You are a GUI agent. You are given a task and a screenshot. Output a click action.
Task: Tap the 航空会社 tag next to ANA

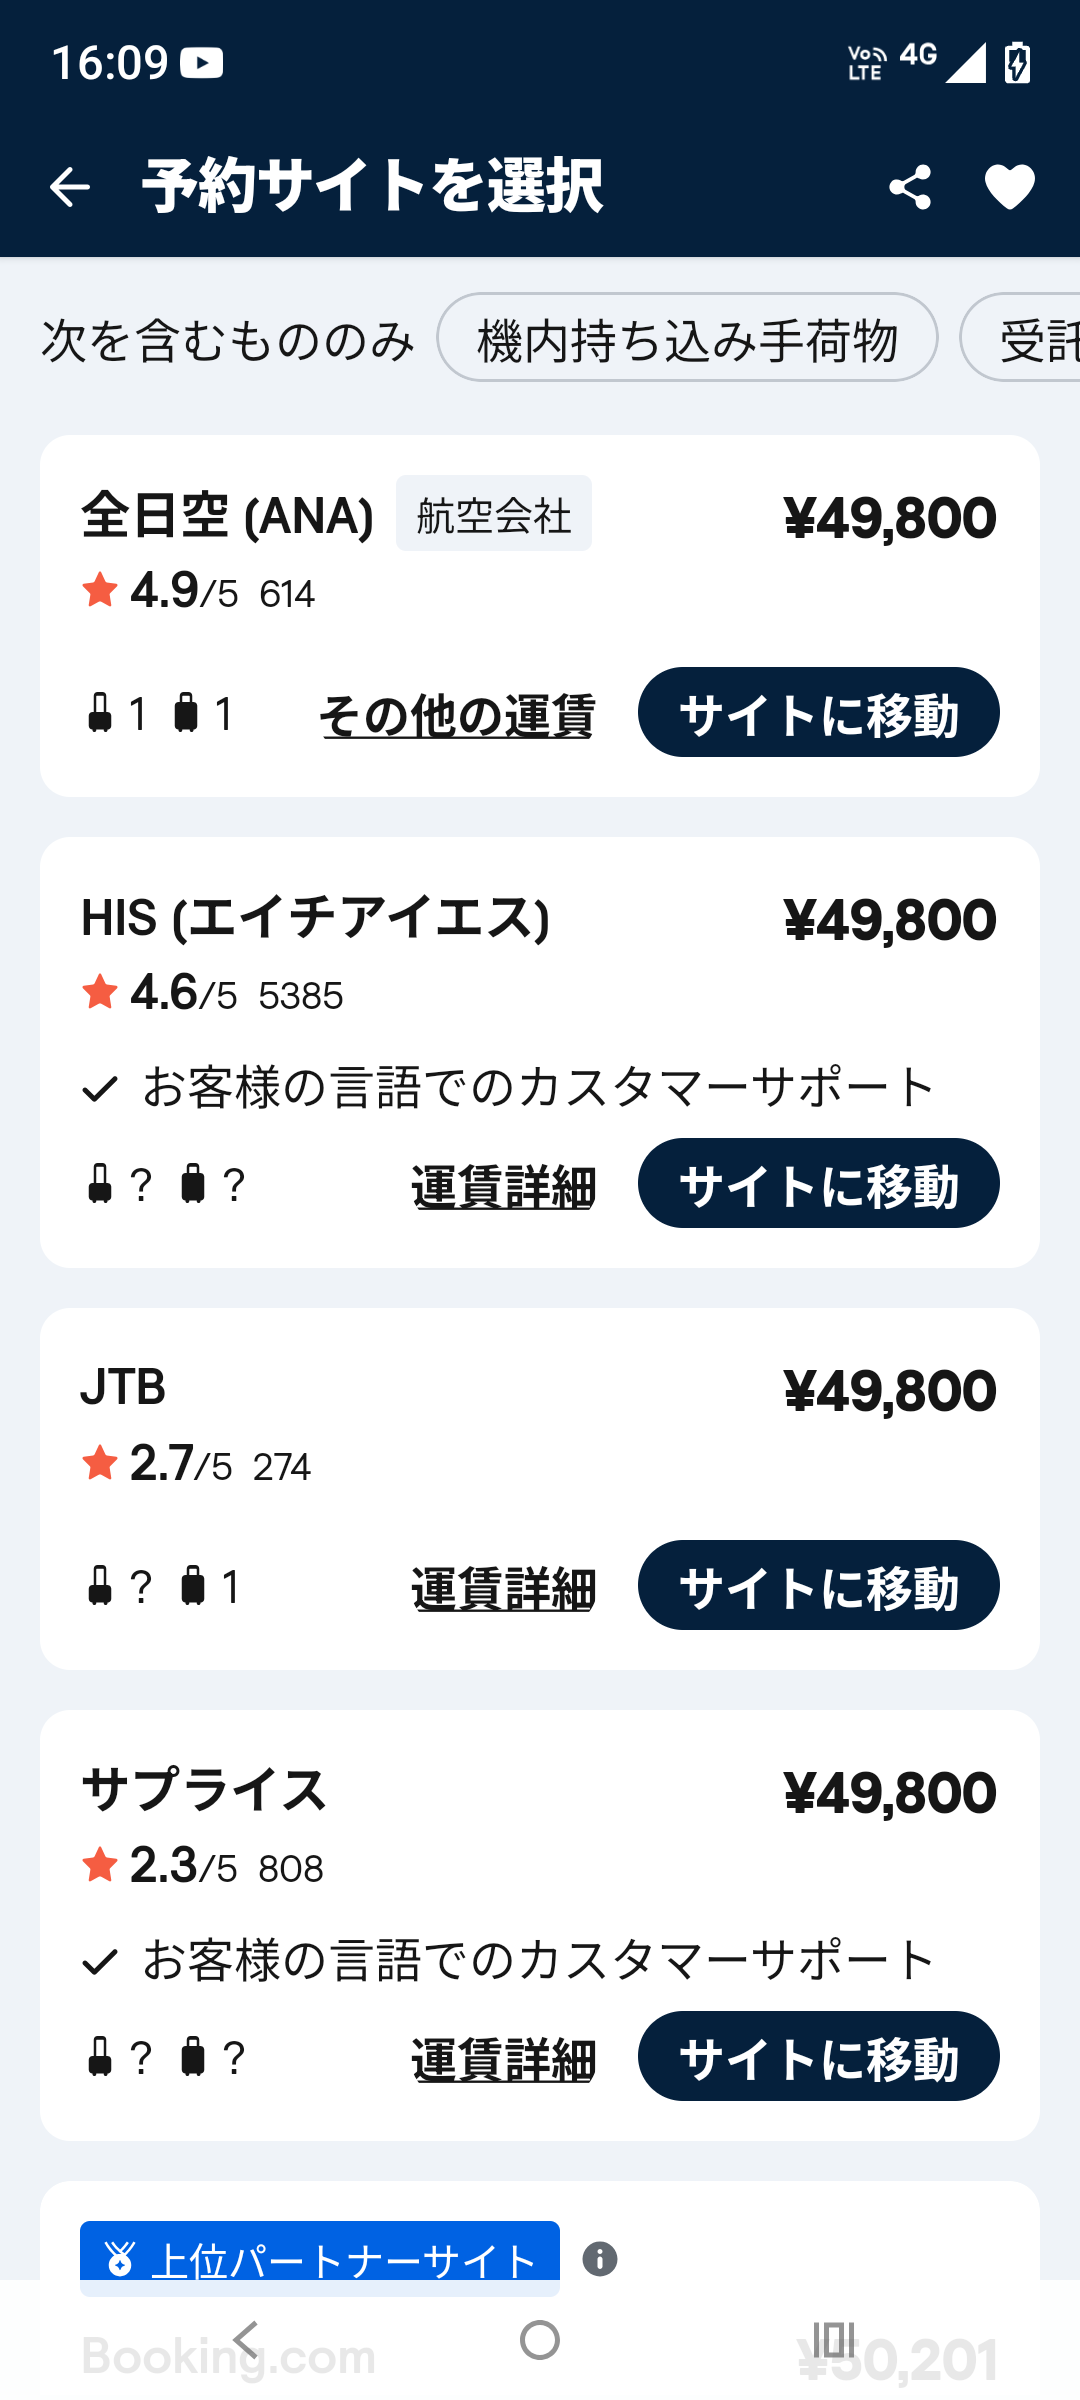(494, 514)
